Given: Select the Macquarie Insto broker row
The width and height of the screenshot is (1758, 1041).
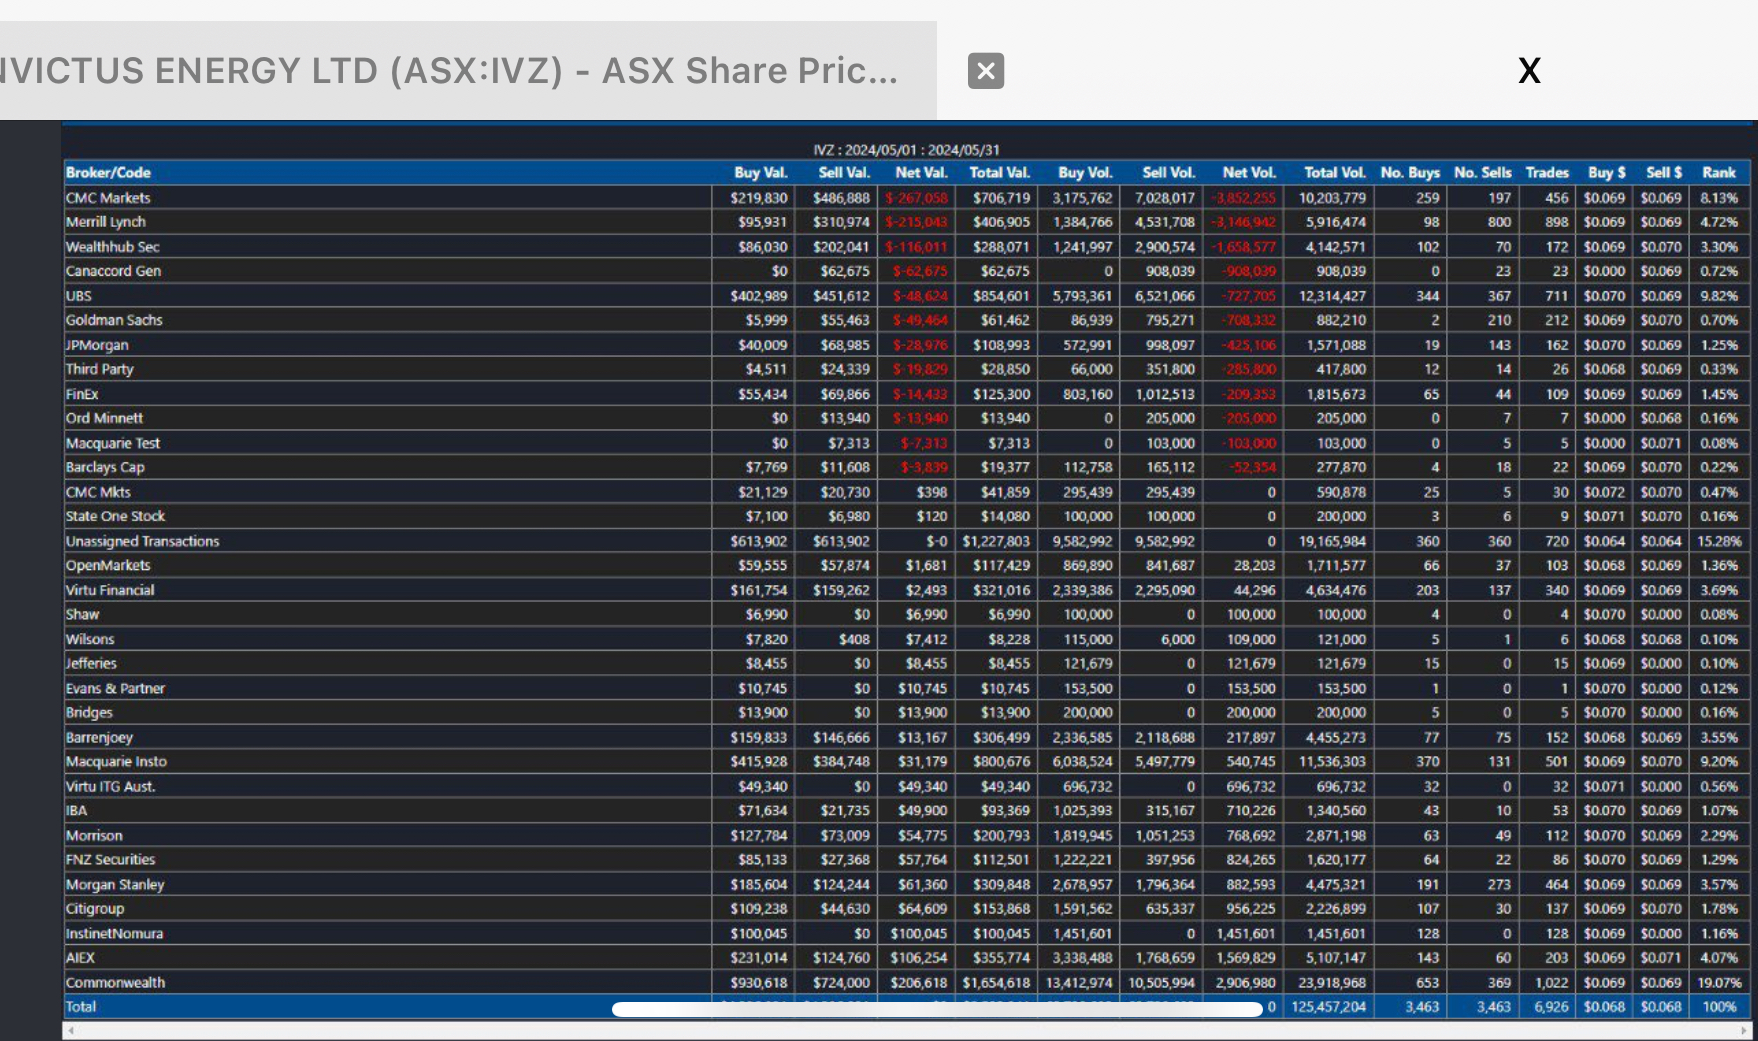Looking at the screenshot, I should (x=907, y=761).
